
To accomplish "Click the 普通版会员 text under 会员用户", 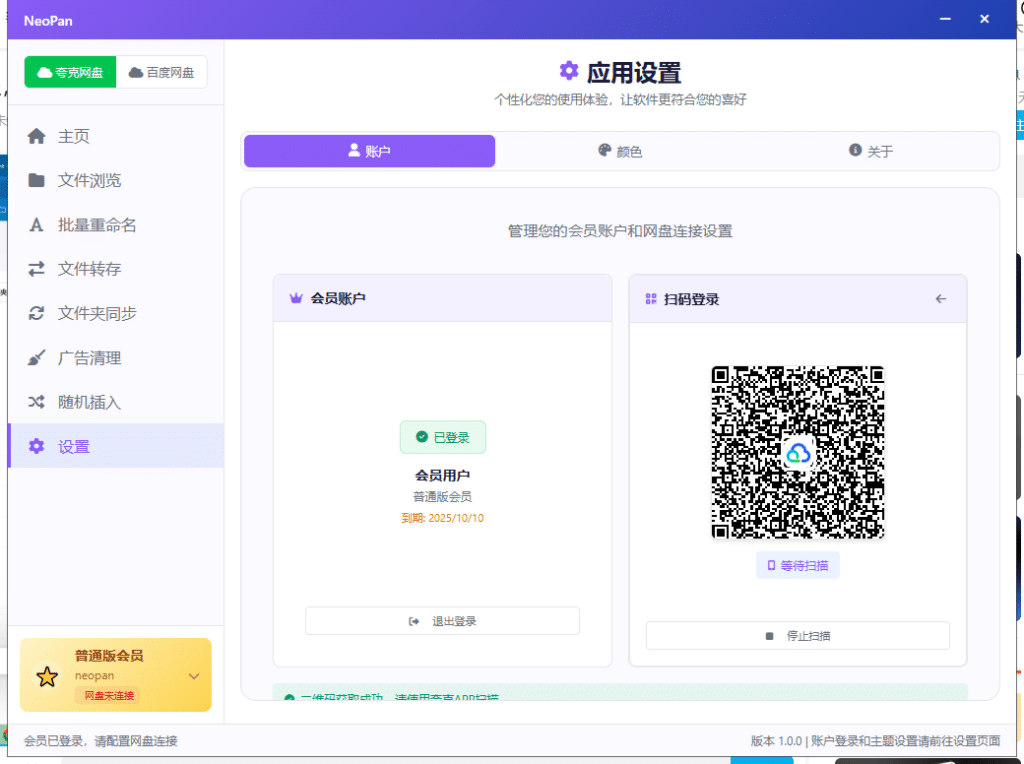I will [x=442, y=496].
